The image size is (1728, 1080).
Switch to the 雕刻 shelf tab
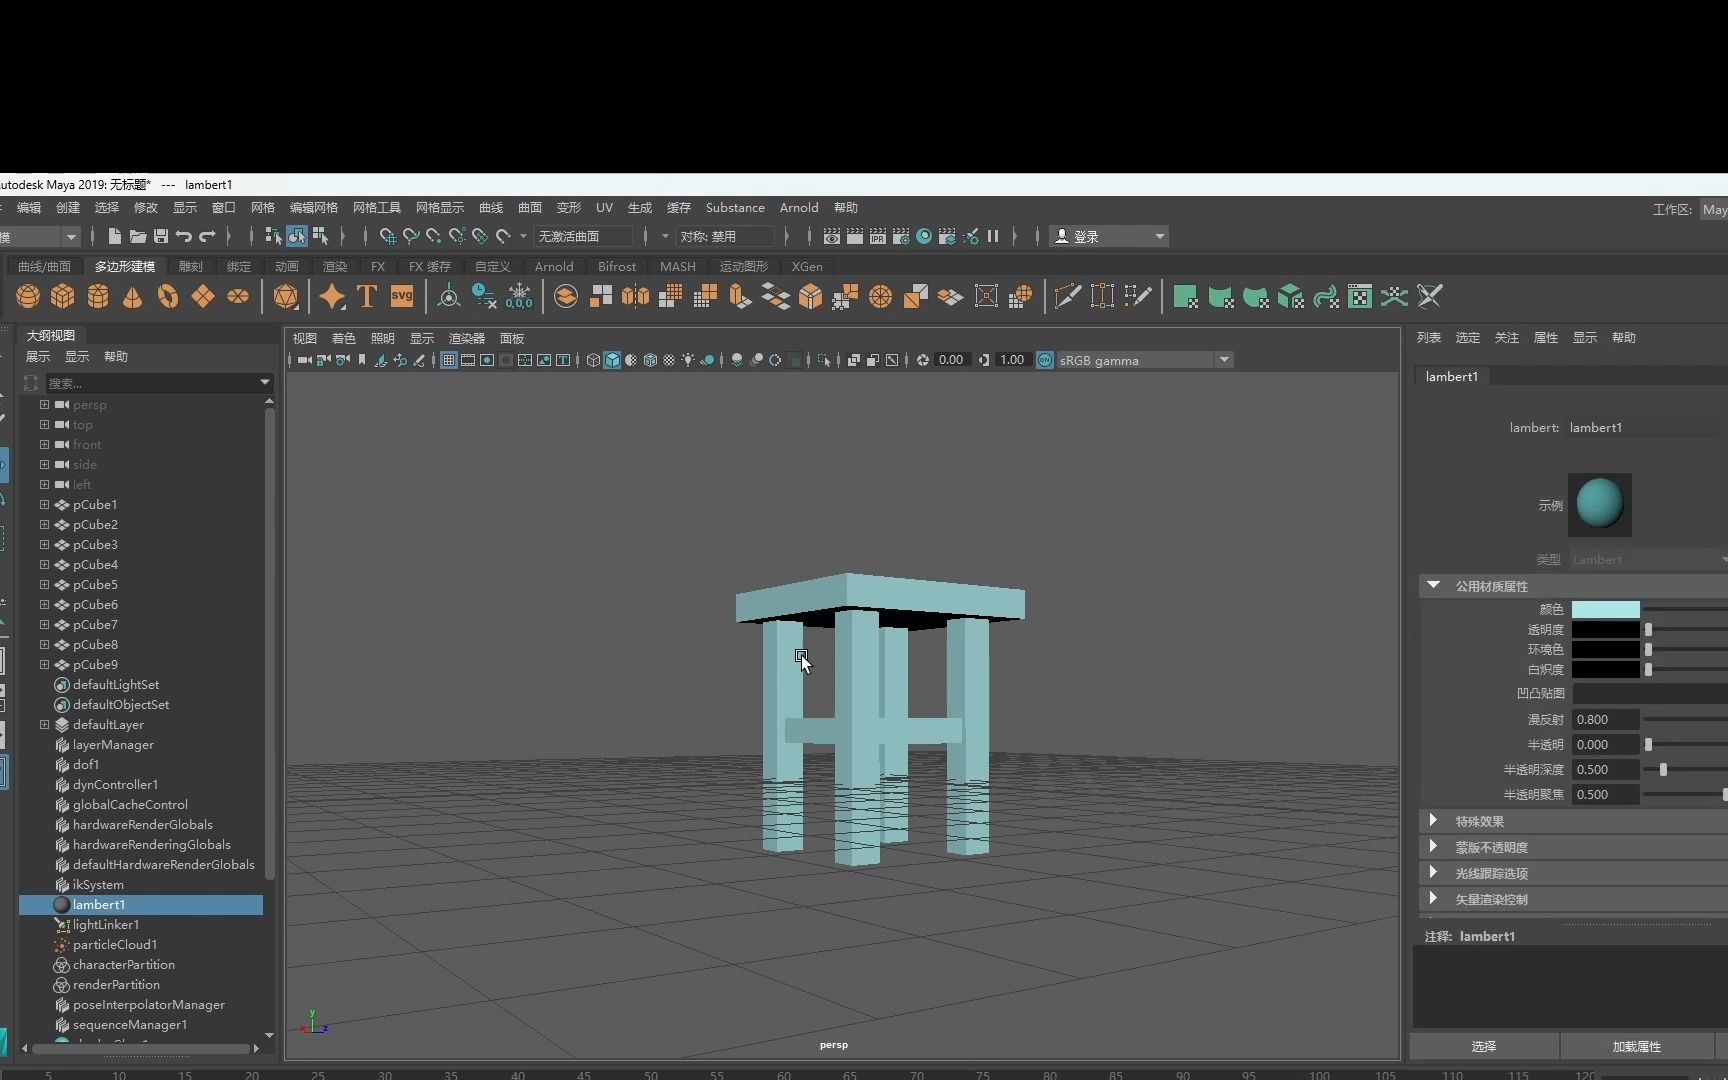coord(191,267)
